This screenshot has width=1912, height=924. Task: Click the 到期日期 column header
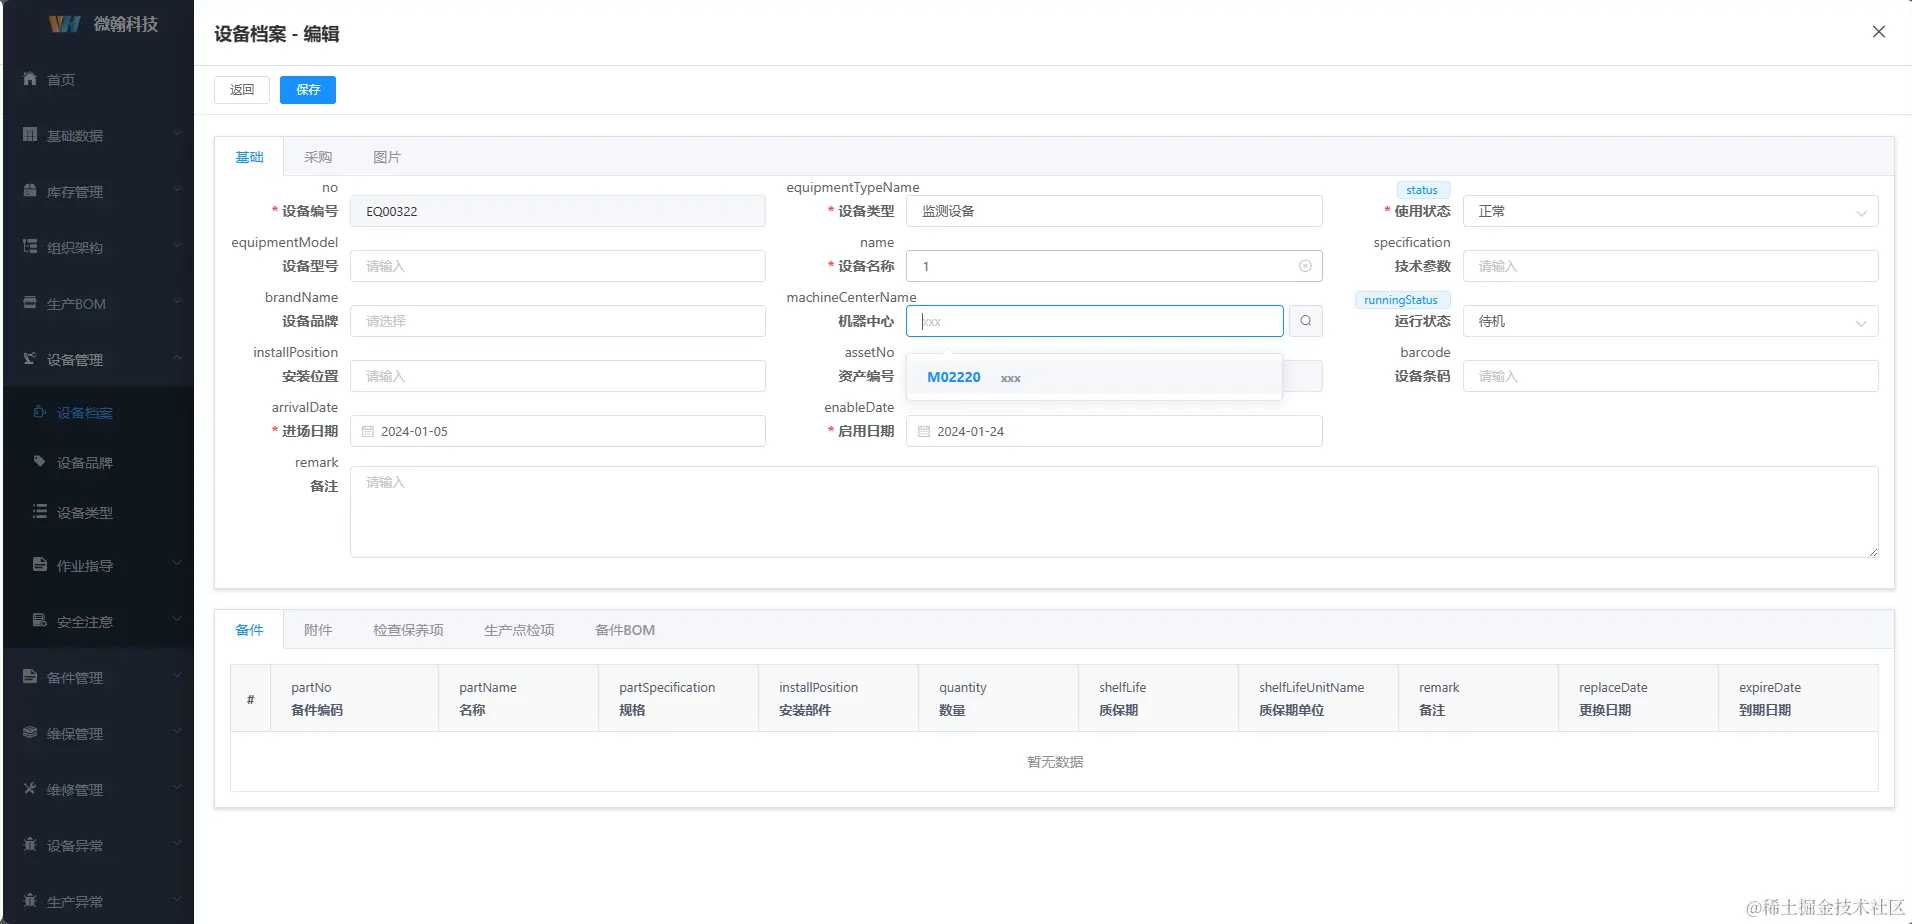[1798, 698]
